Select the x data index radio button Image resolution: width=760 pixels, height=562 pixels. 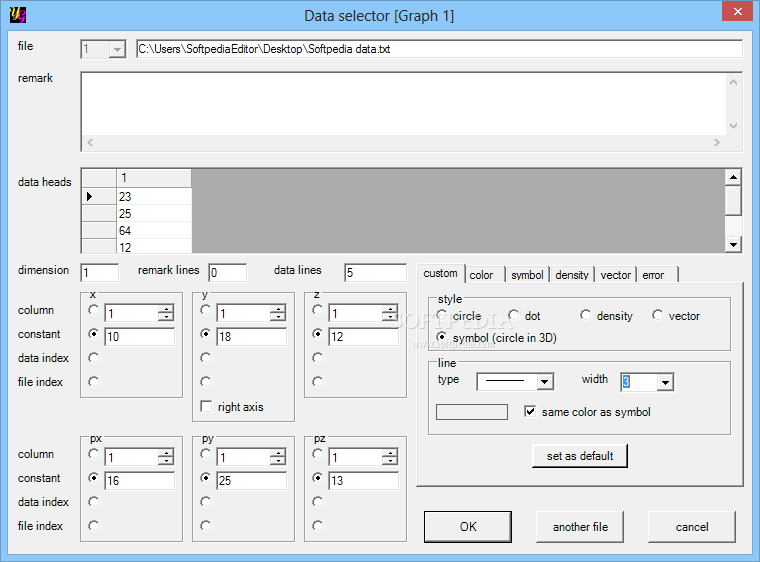pos(94,358)
